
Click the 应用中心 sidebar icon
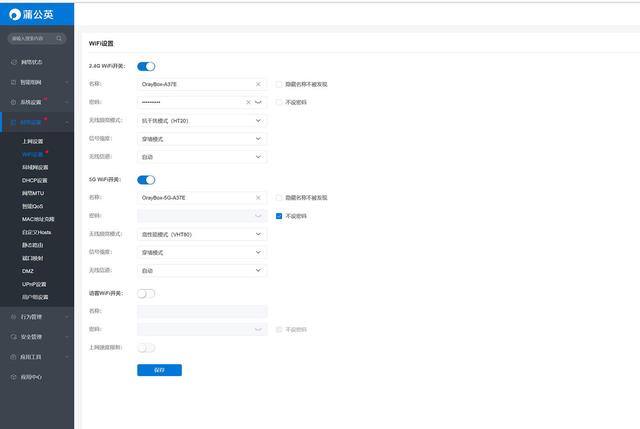(x=13, y=377)
